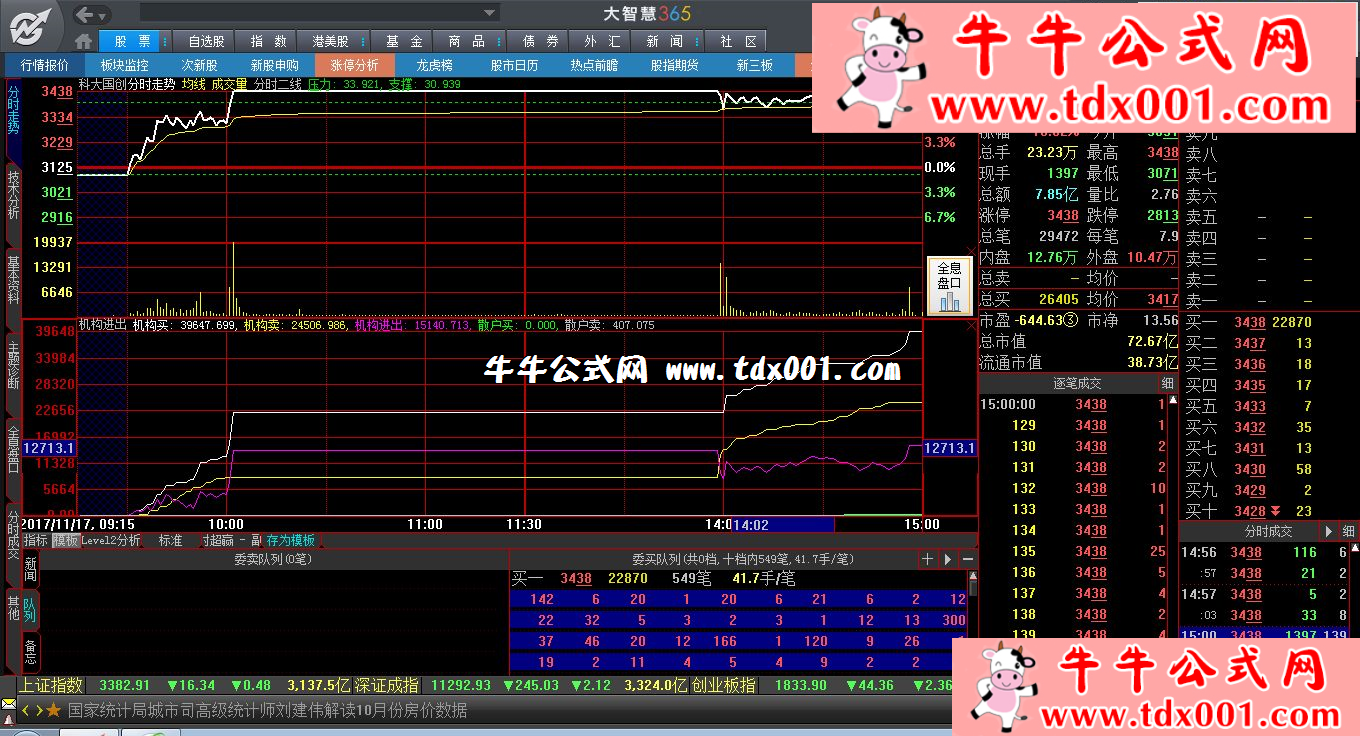Expand the 商品 submenu dots
Viewport: 1360px width, 736px height.
click(x=499, y=41)
